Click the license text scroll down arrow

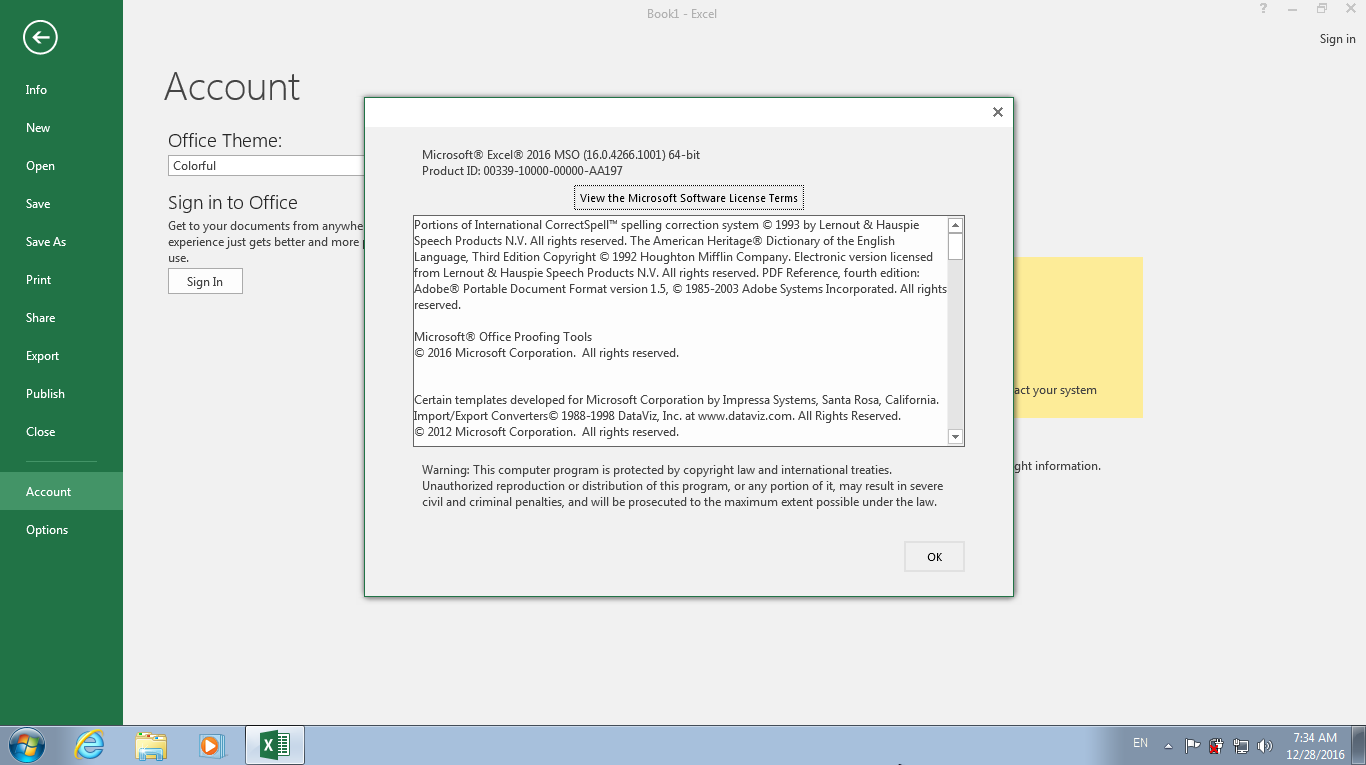pyautogui.click(x=955, y=437)
